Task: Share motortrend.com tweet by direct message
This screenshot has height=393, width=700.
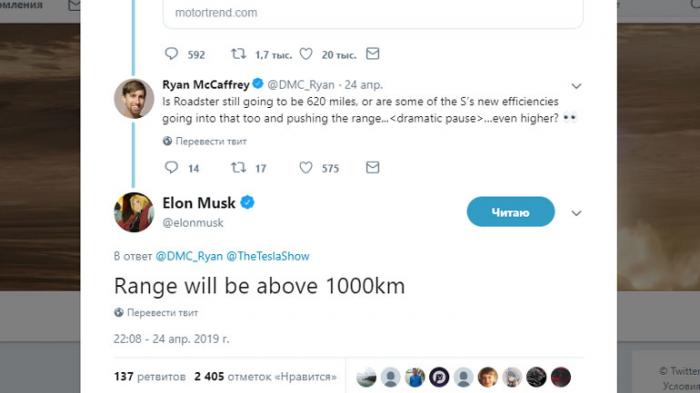Action: (373, 54)
